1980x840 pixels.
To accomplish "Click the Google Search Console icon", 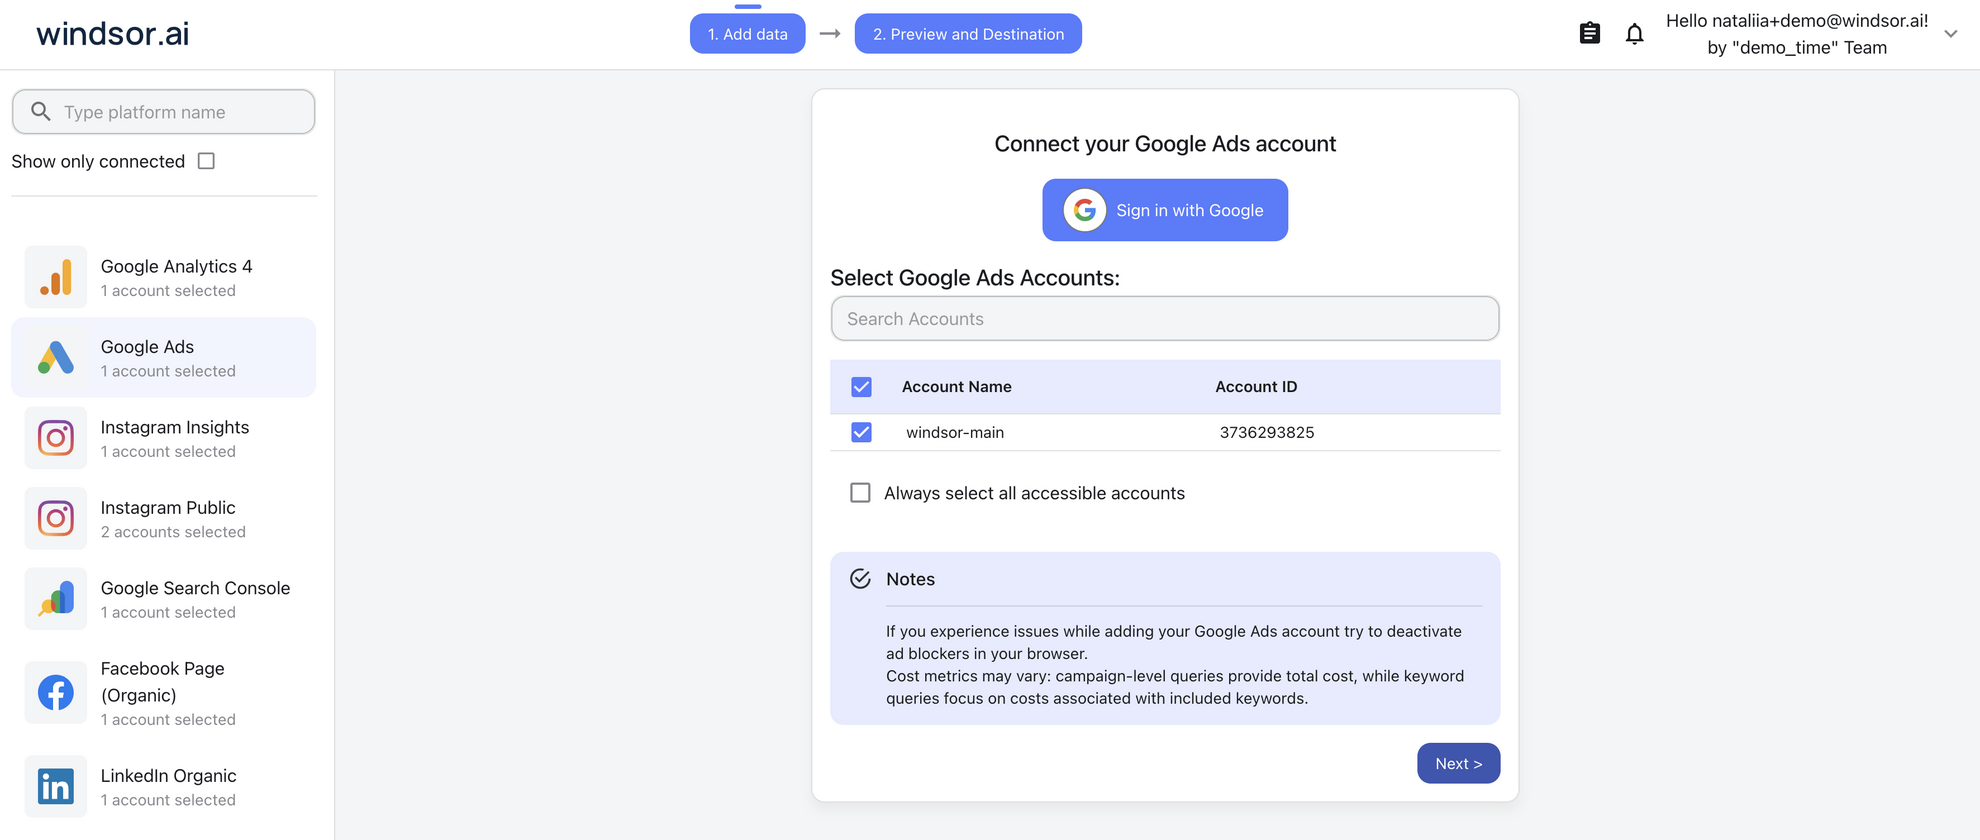I will point(56,599).
